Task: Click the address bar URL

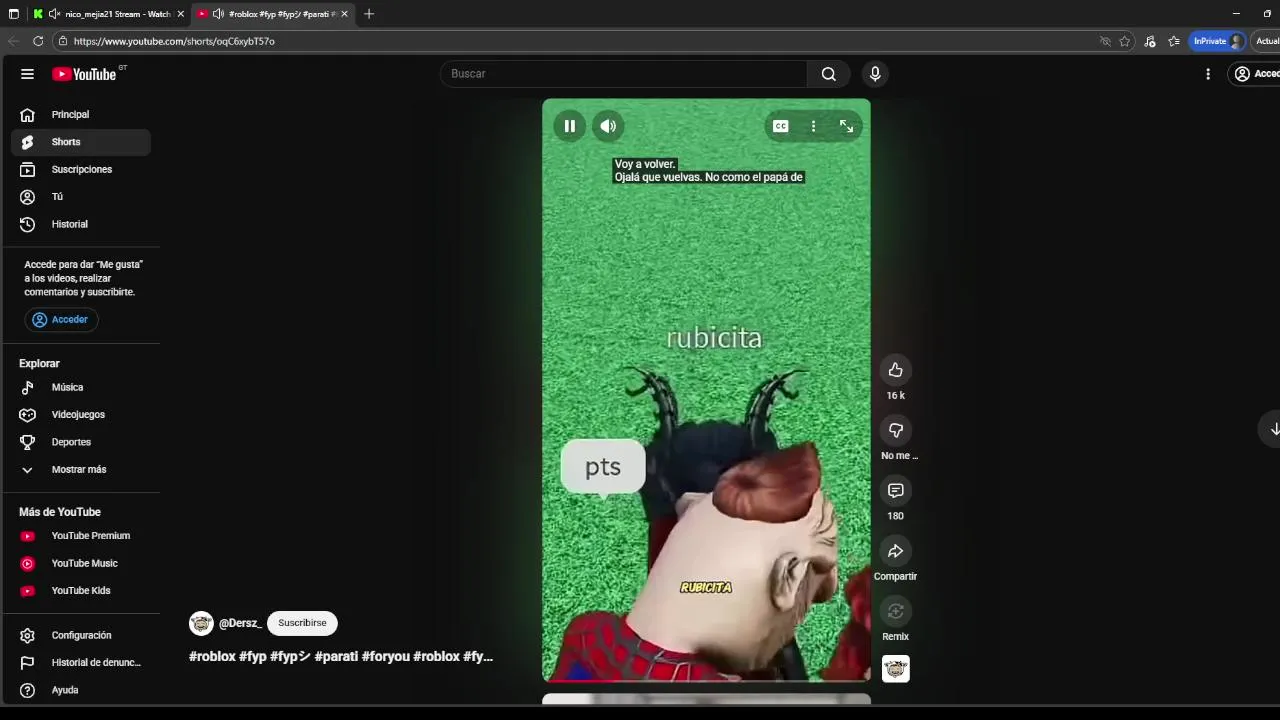Action: tap(174, 41)
